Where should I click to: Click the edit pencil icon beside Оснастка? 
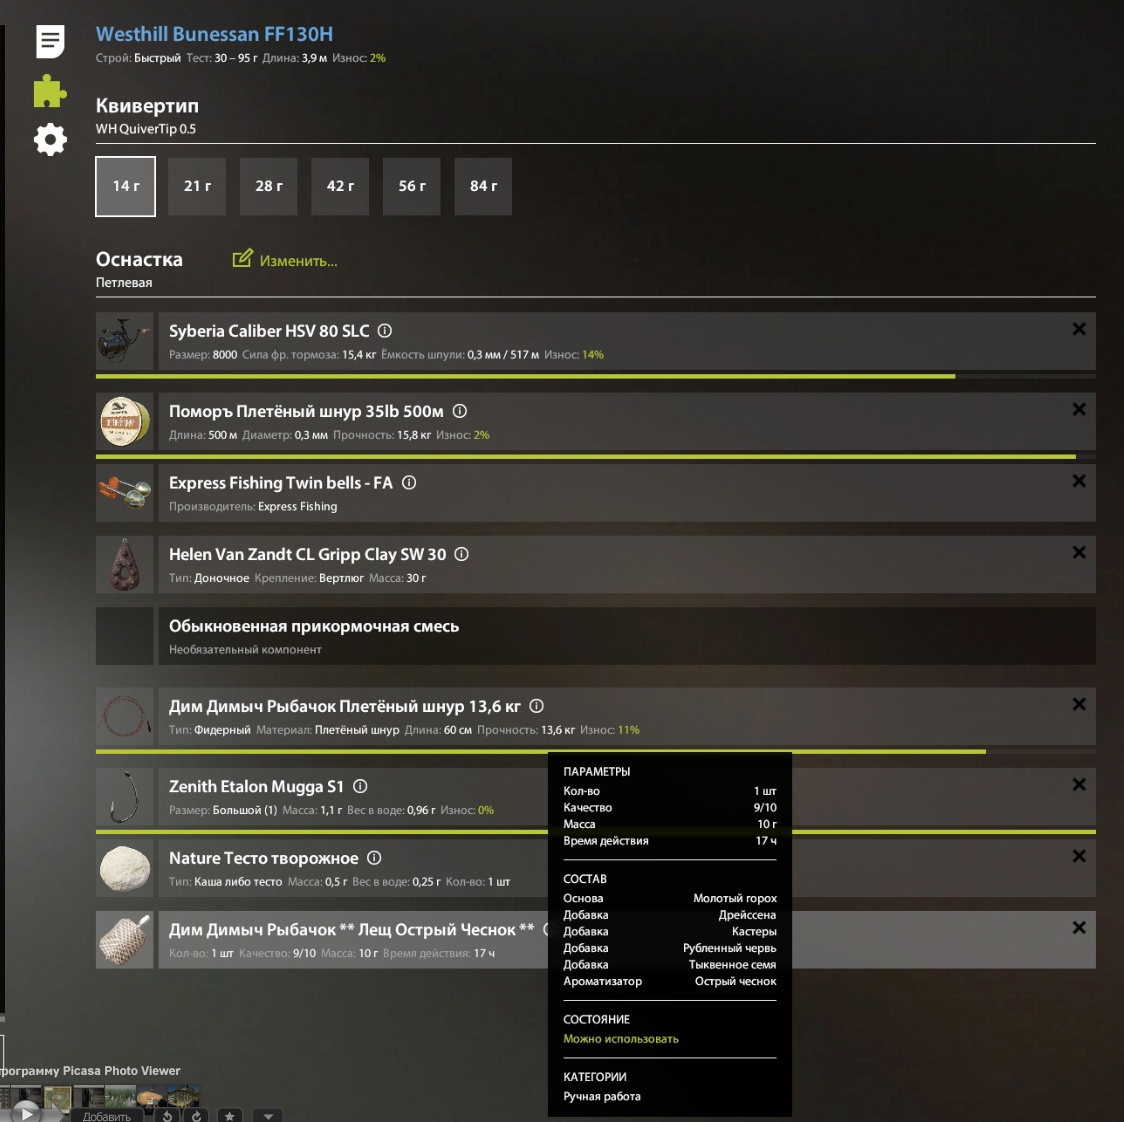(242, 258)
